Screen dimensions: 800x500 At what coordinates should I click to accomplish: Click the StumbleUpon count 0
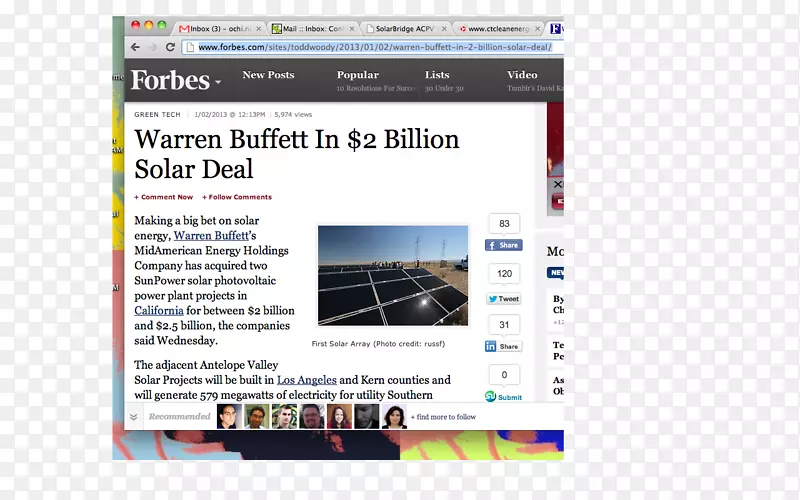(x=504, y=374)
